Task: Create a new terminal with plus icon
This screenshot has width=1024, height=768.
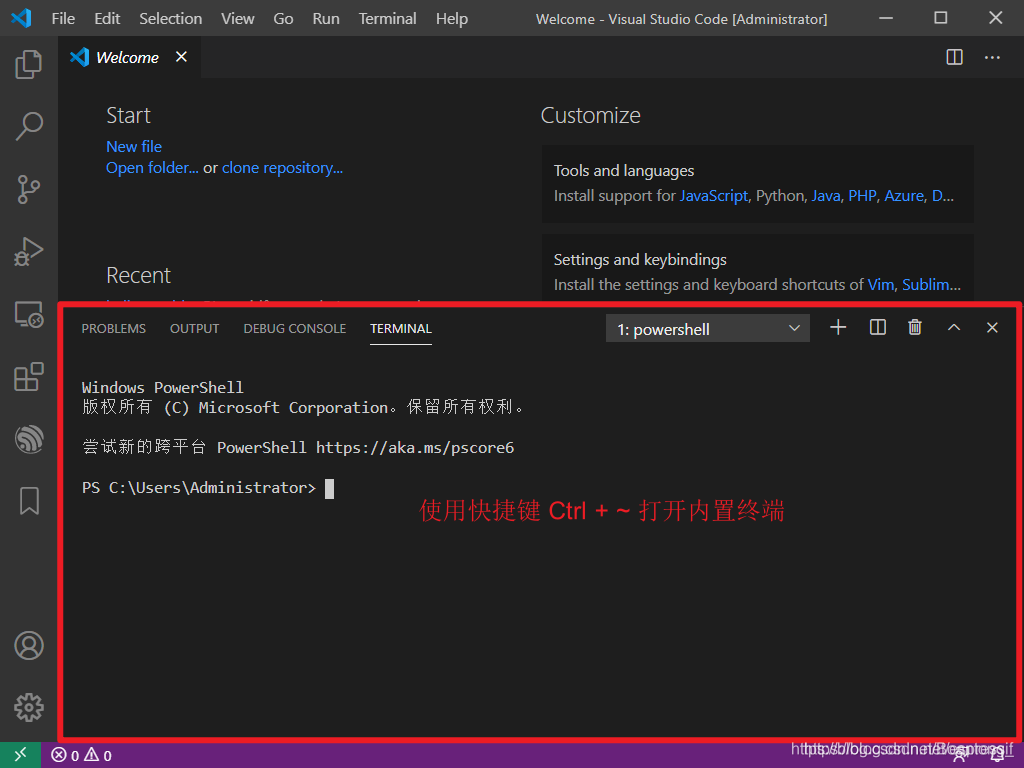Action: coord(838,328)
